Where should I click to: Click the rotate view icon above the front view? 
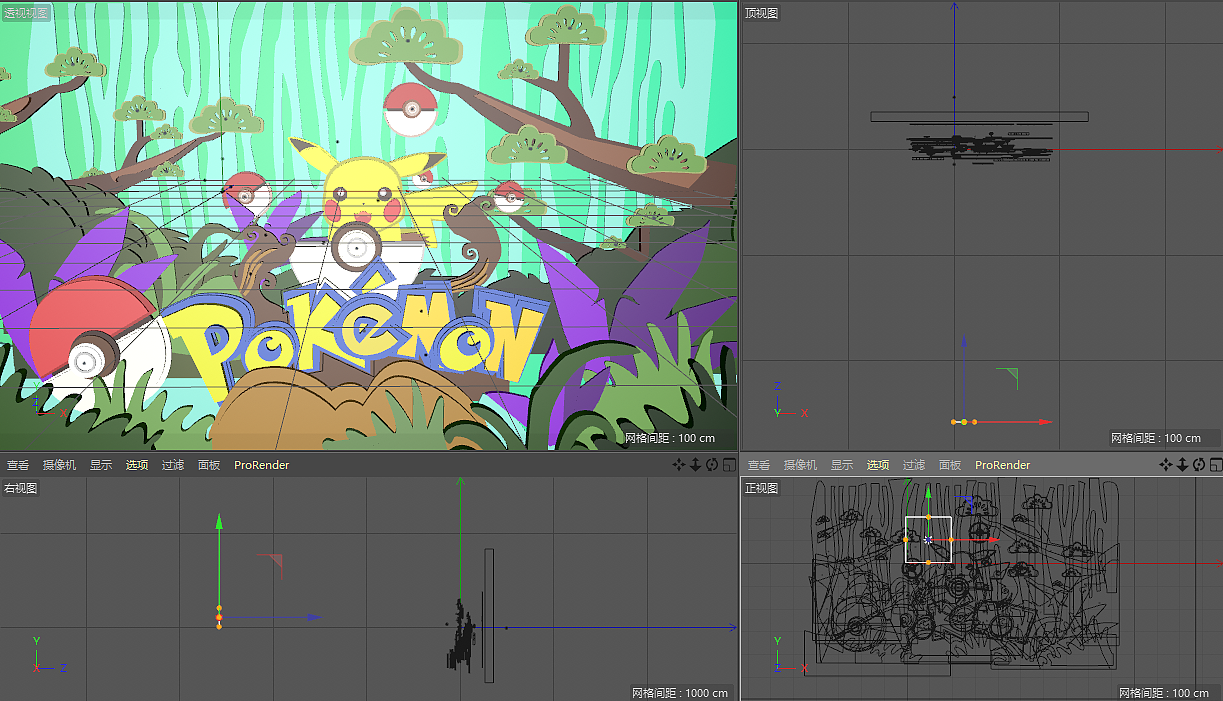click(1198, 465)
